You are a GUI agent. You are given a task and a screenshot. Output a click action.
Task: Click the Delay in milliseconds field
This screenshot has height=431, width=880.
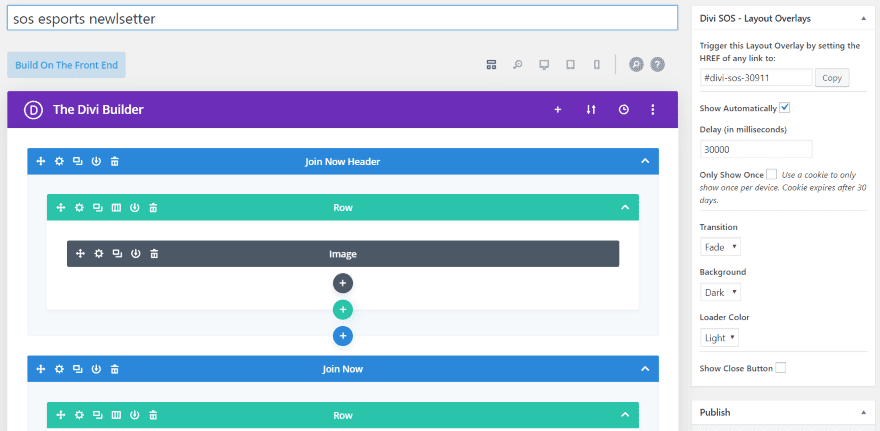756,149
